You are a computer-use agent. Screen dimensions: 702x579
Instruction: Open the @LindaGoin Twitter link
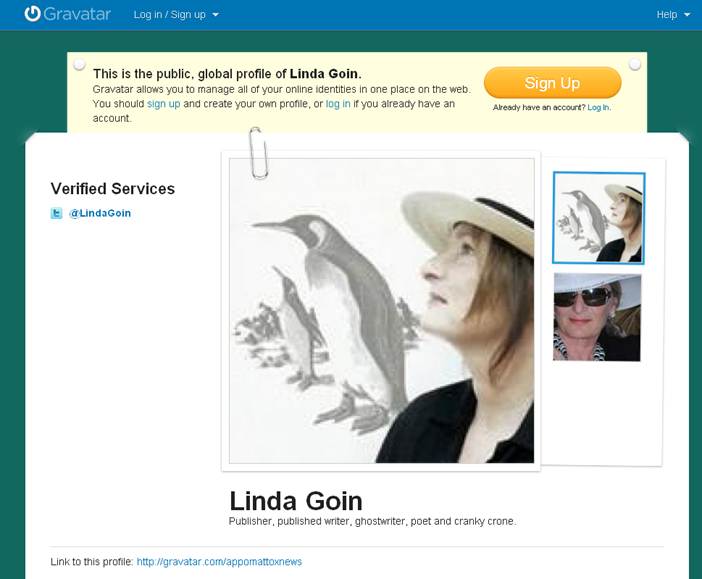(100, 213)
